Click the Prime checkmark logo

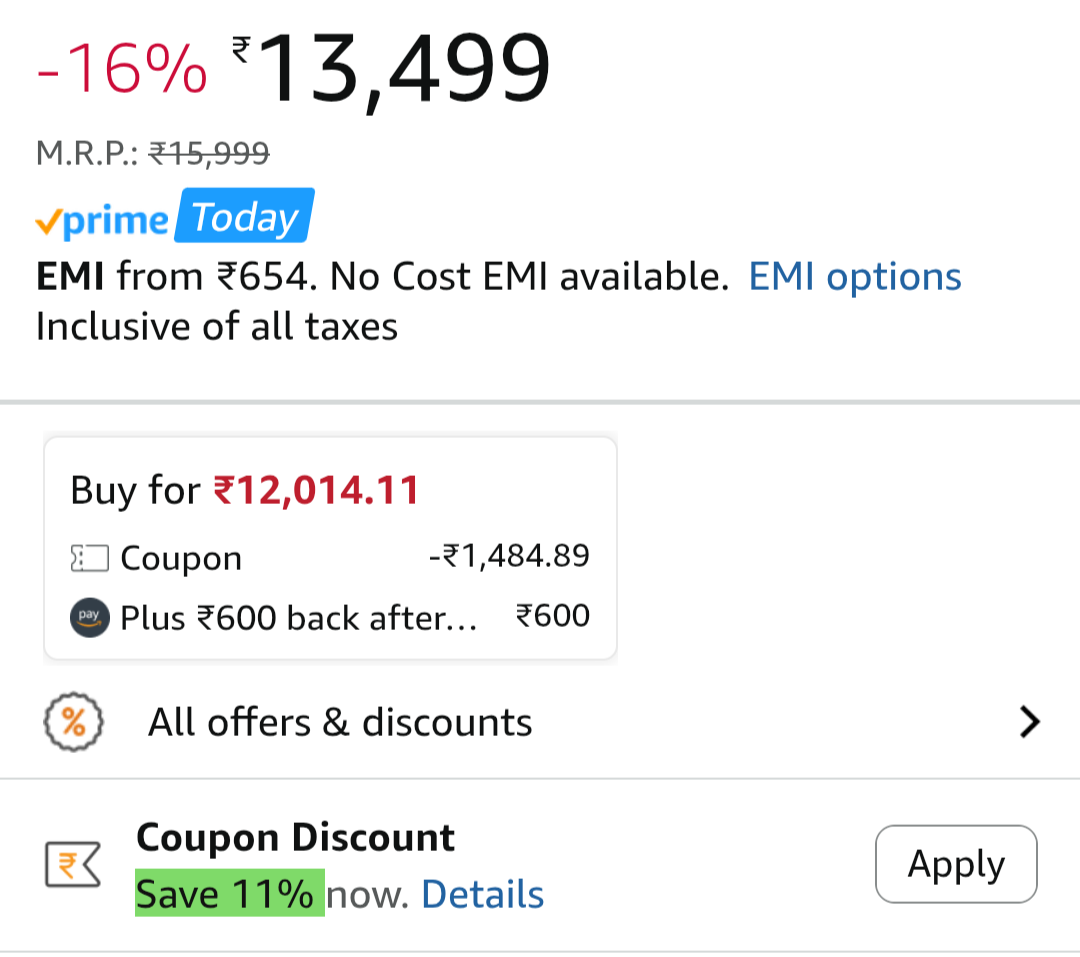pyautogui.click(x=101, y=221)
